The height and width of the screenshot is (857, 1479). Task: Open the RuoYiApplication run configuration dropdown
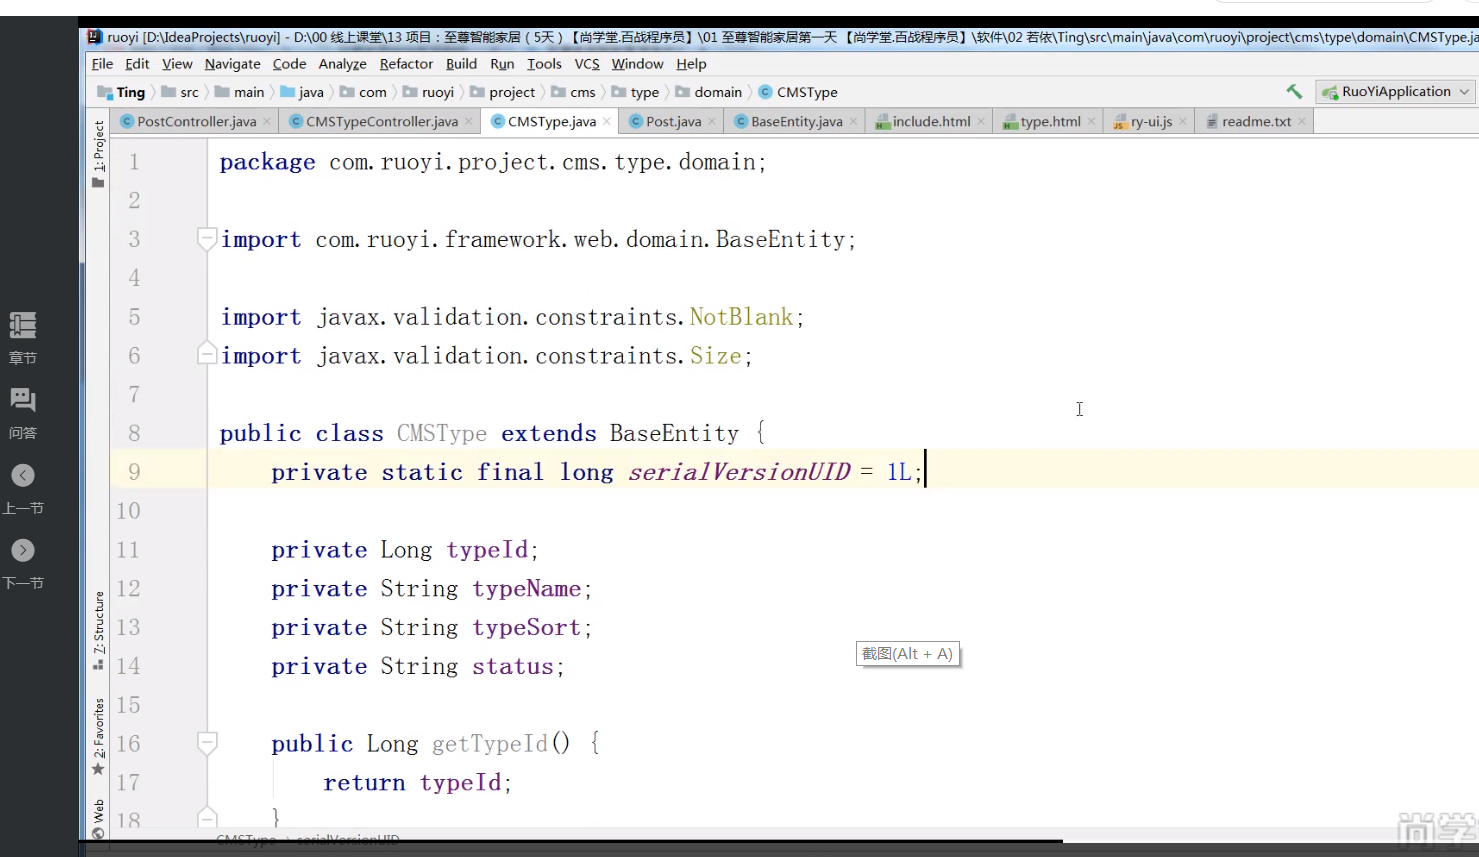coord(1396,91)
